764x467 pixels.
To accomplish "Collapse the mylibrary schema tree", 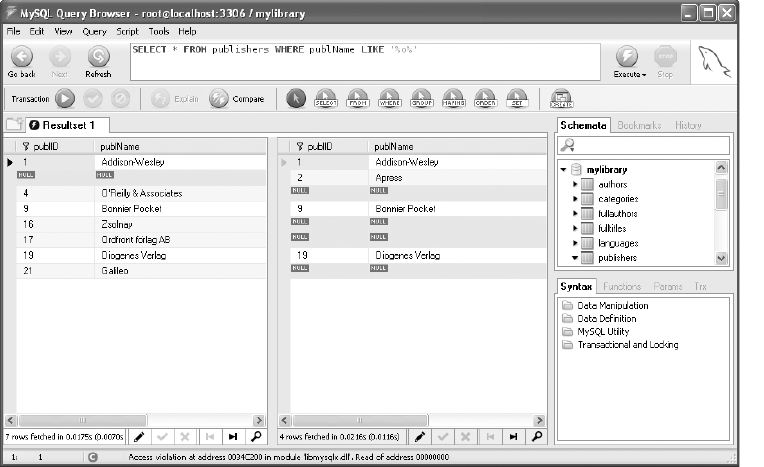I will (563, 170).
